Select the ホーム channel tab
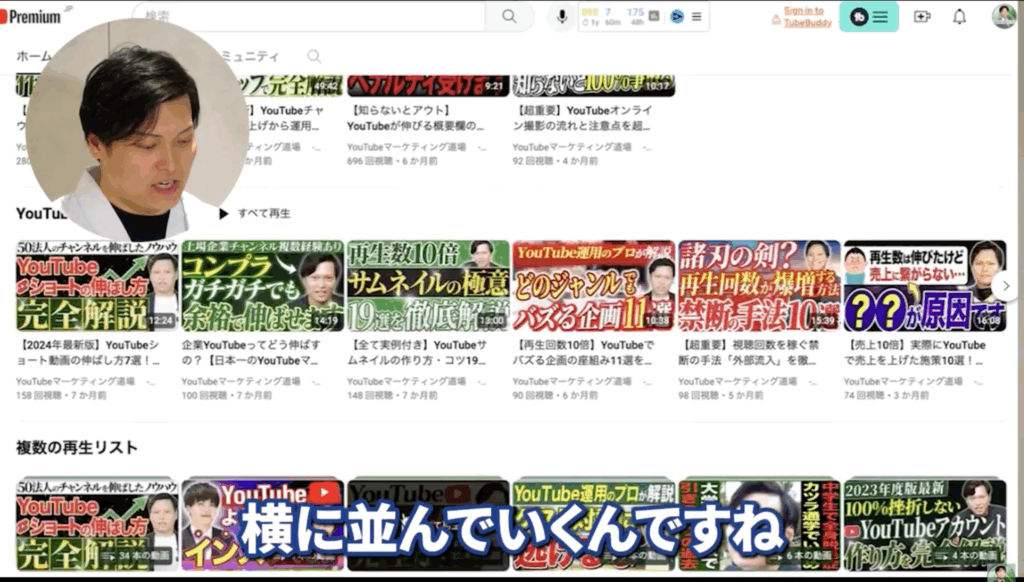The image size is (1024, 582). pos(33,57)
